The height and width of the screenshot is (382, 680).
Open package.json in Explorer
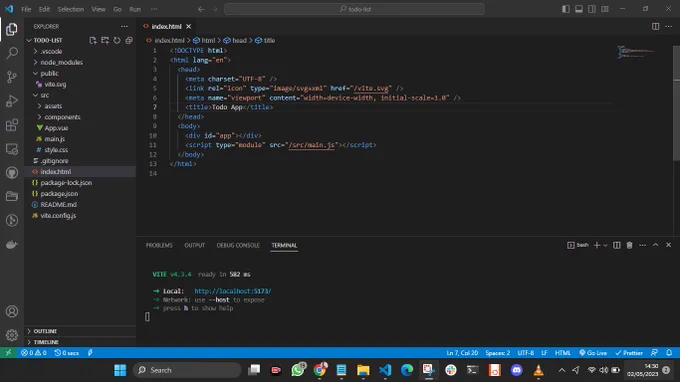pos(80,193)
